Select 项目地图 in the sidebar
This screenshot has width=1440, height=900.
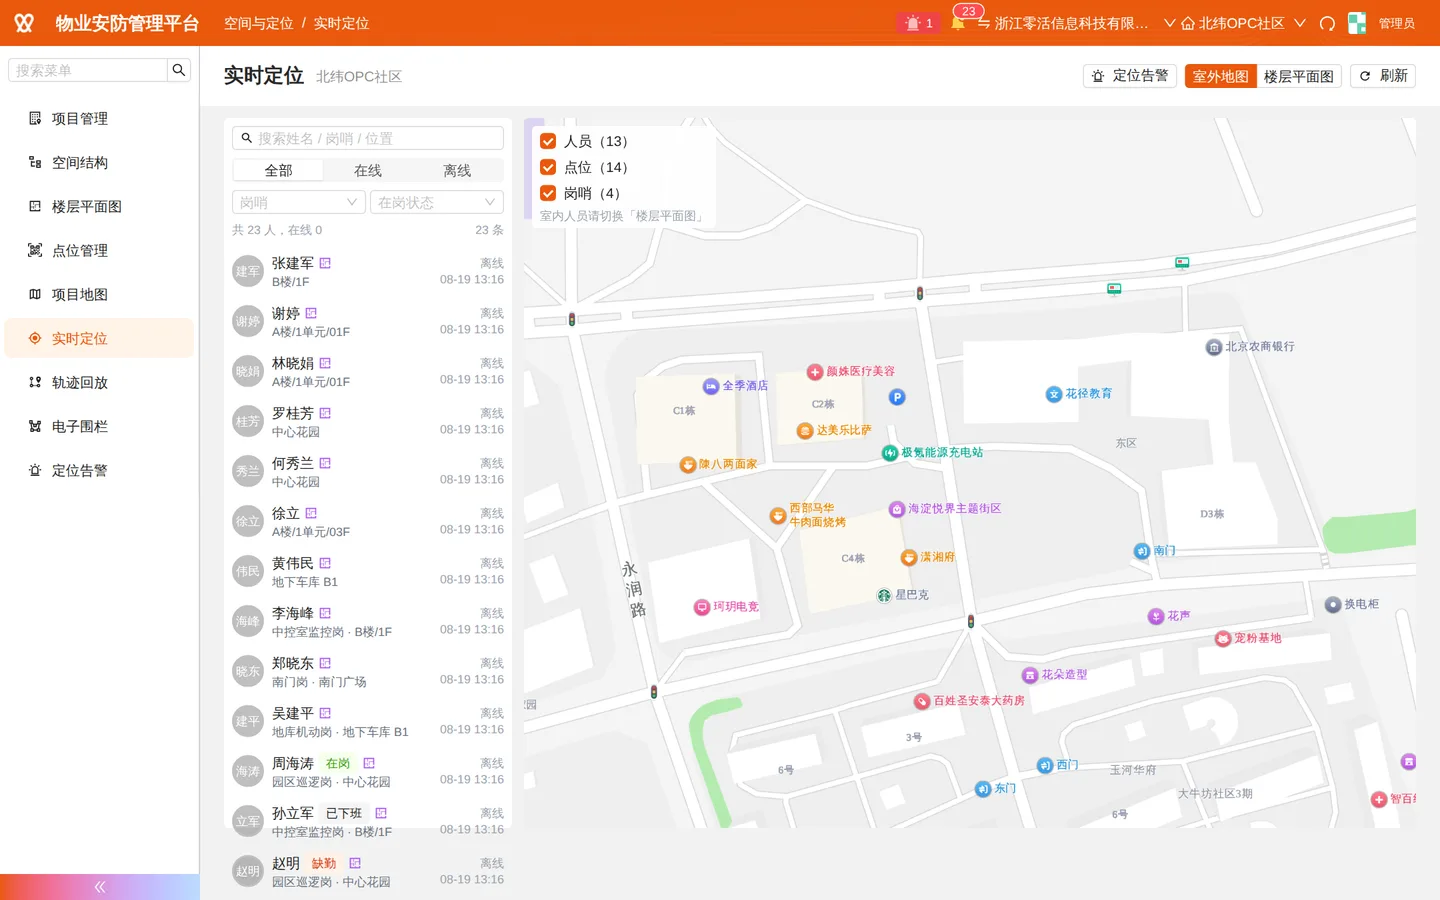tap(99, 294)
